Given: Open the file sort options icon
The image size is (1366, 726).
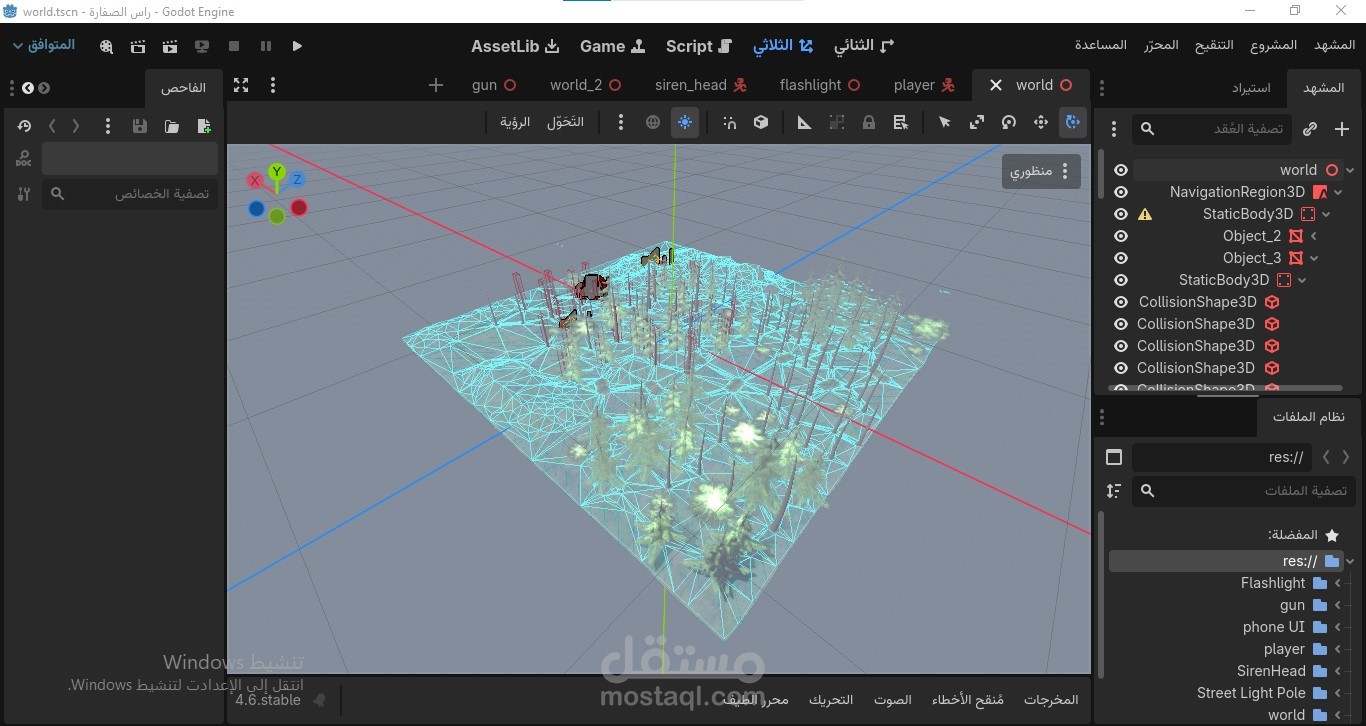Looking at the screenshot, I should 1114,491.
